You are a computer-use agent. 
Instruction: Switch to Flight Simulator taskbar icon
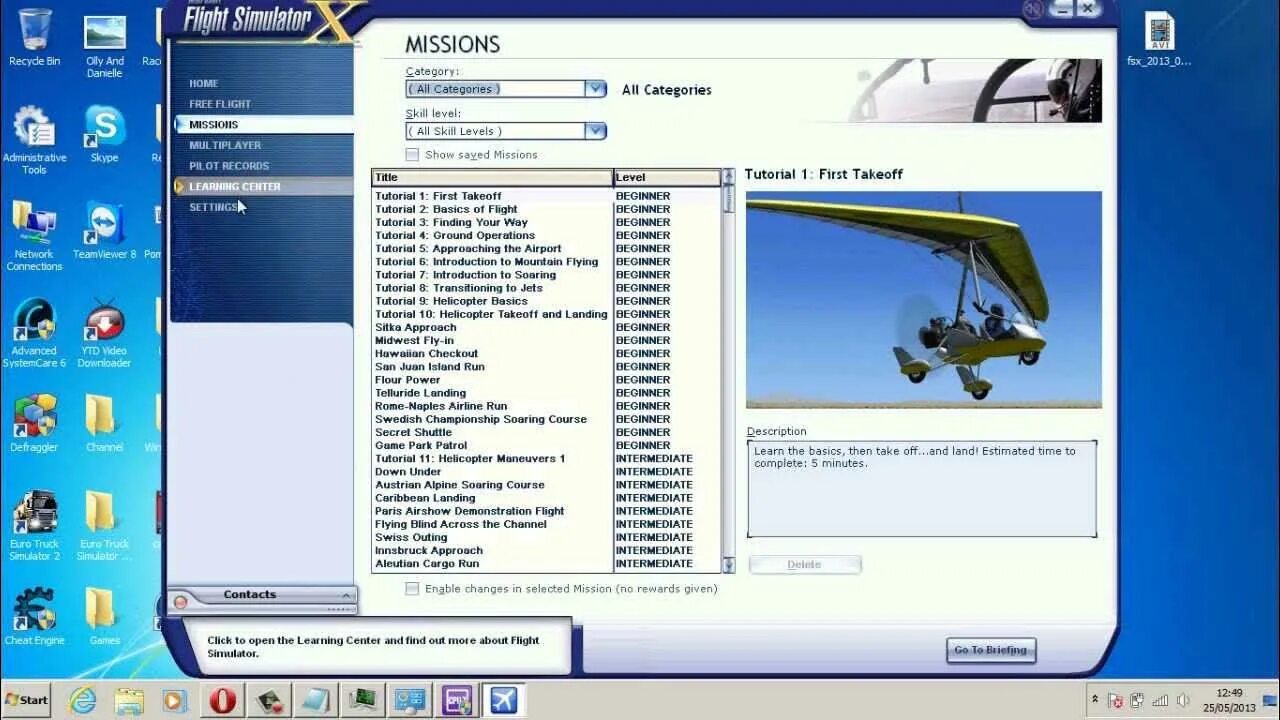(503, 700)
